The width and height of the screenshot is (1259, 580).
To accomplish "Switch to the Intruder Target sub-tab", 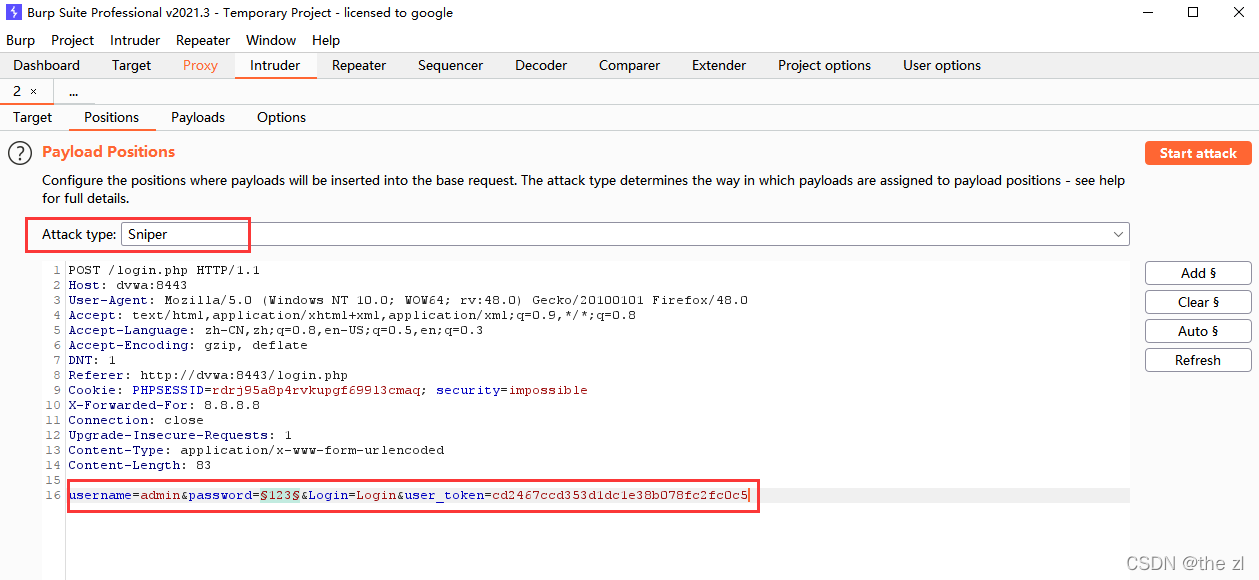I will 32,117.
